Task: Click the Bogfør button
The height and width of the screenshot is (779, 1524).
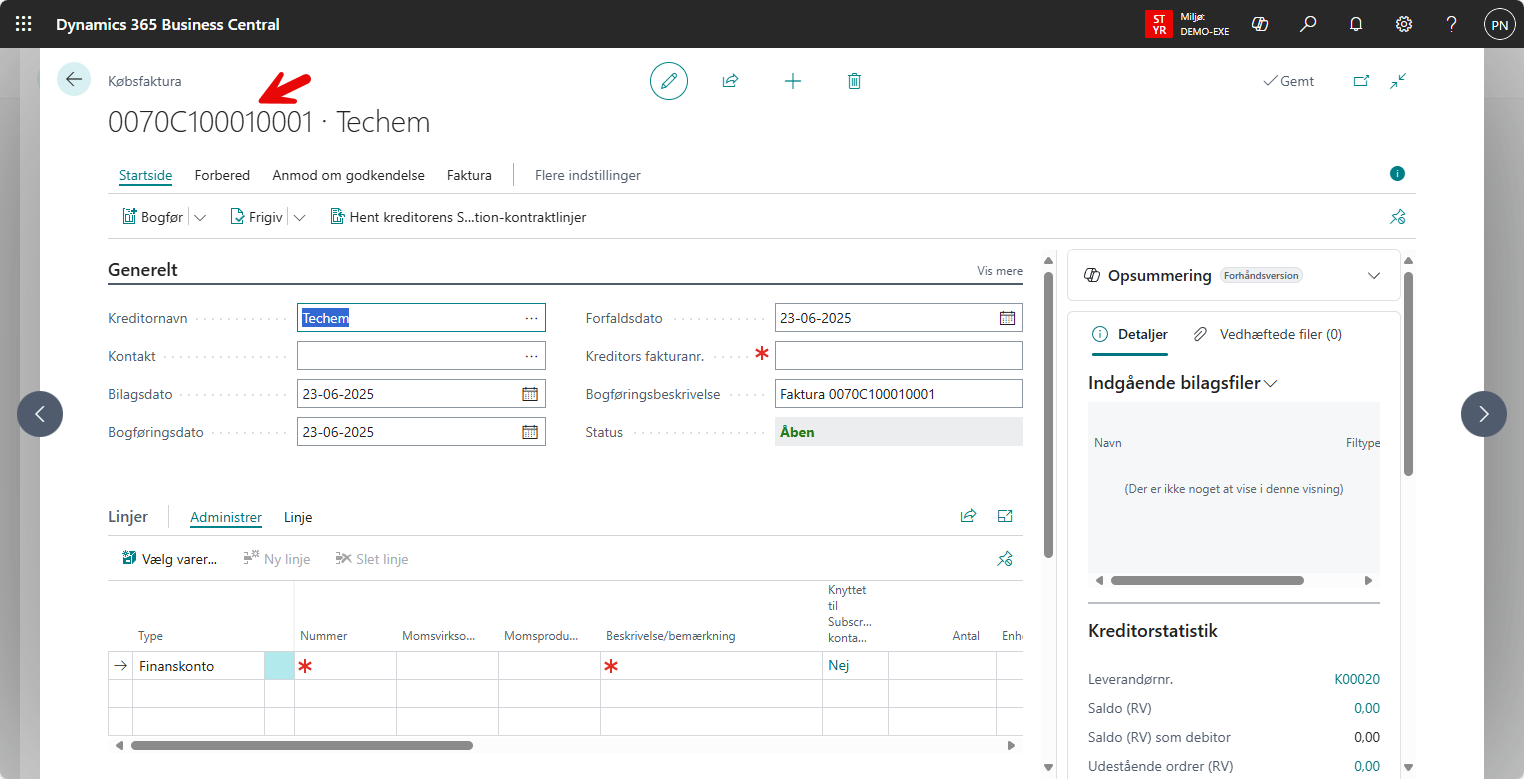Action: pos(153,217)
